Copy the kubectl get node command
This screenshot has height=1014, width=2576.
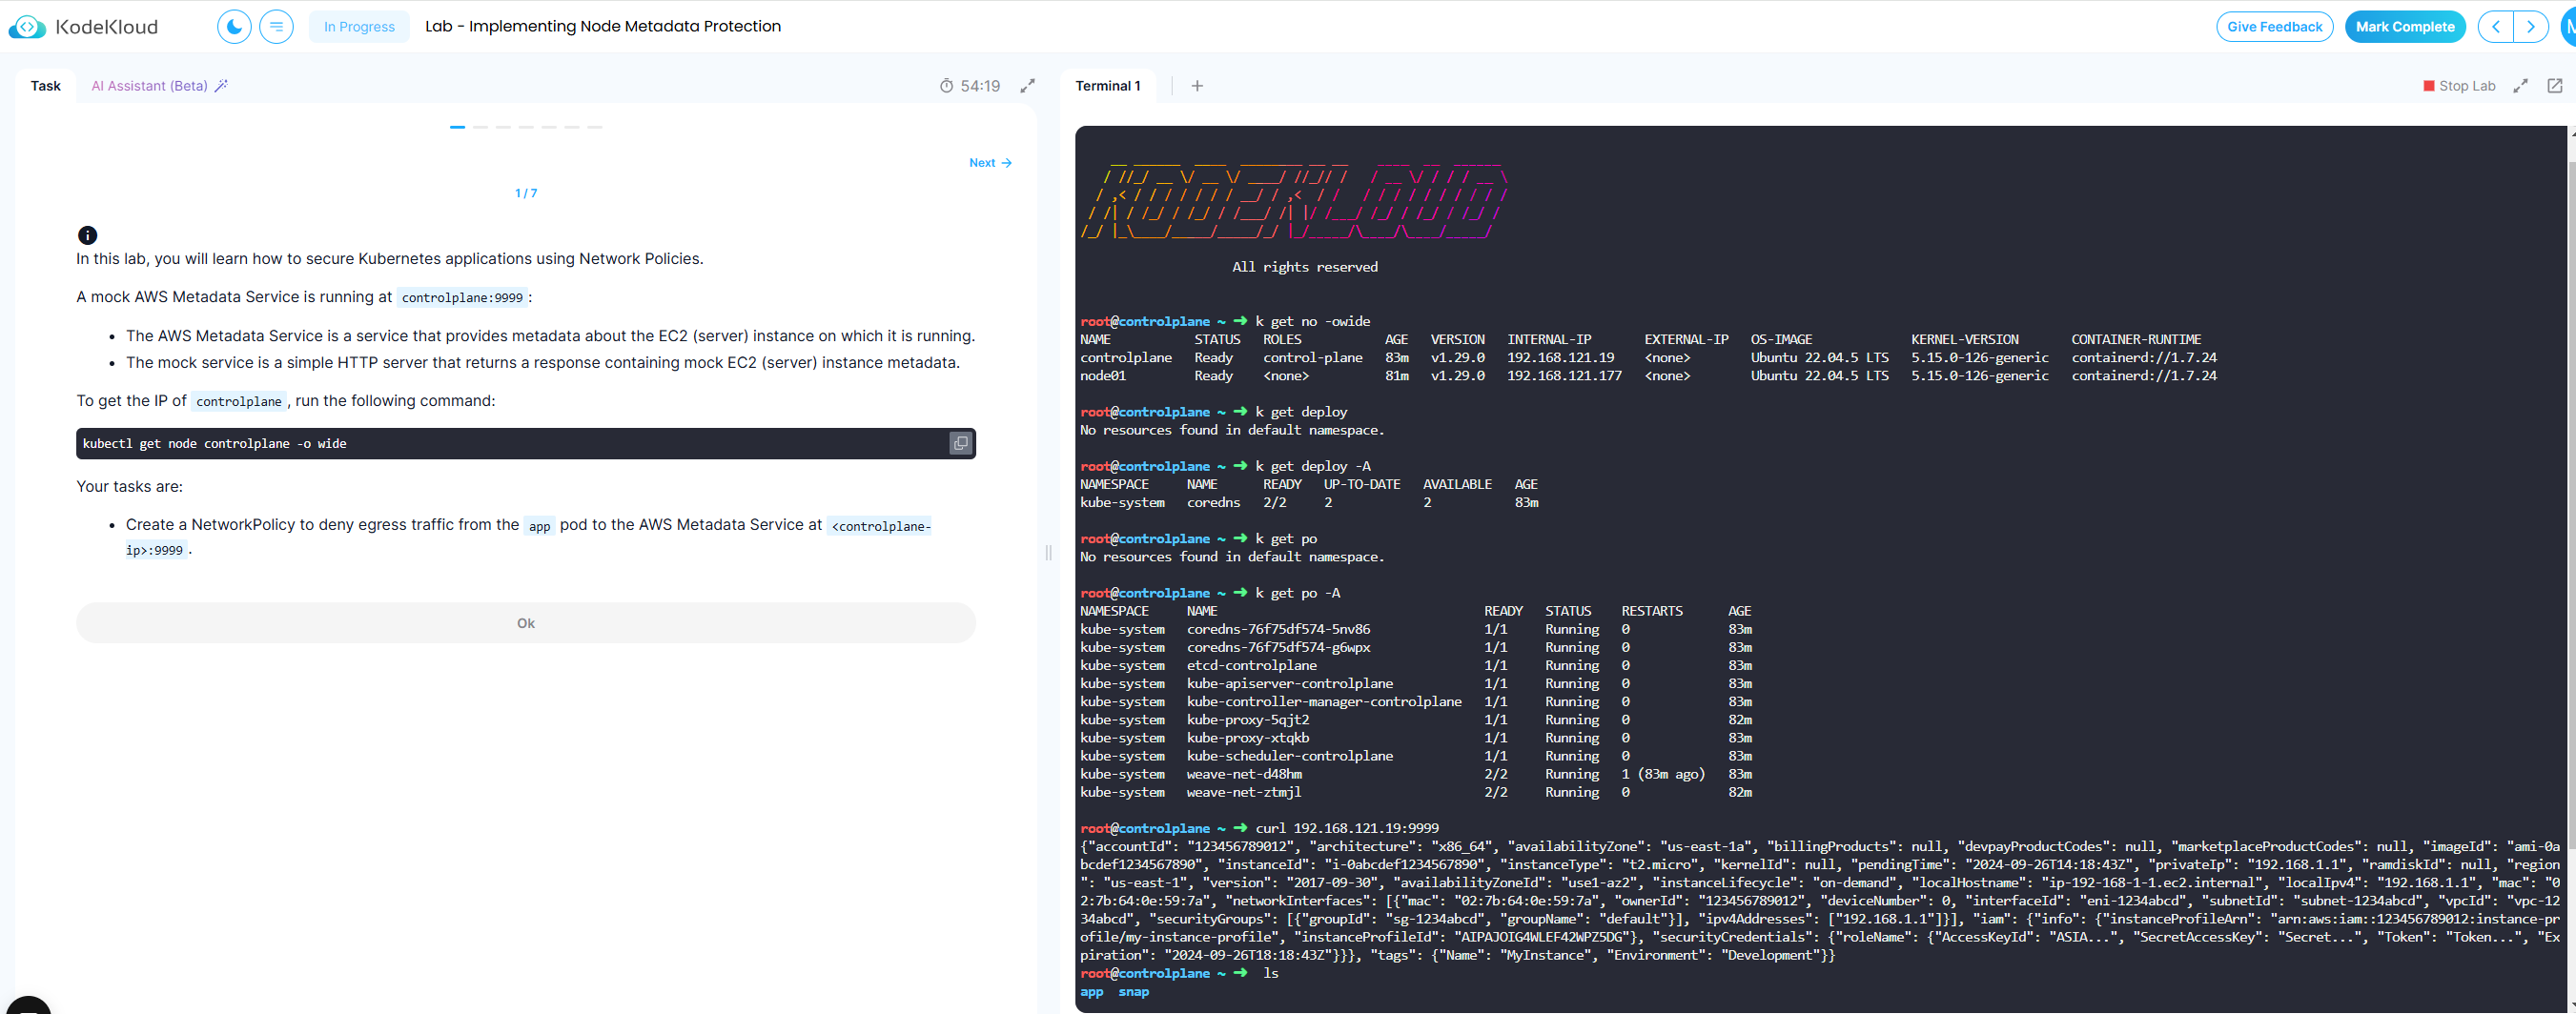coord(960,444)
